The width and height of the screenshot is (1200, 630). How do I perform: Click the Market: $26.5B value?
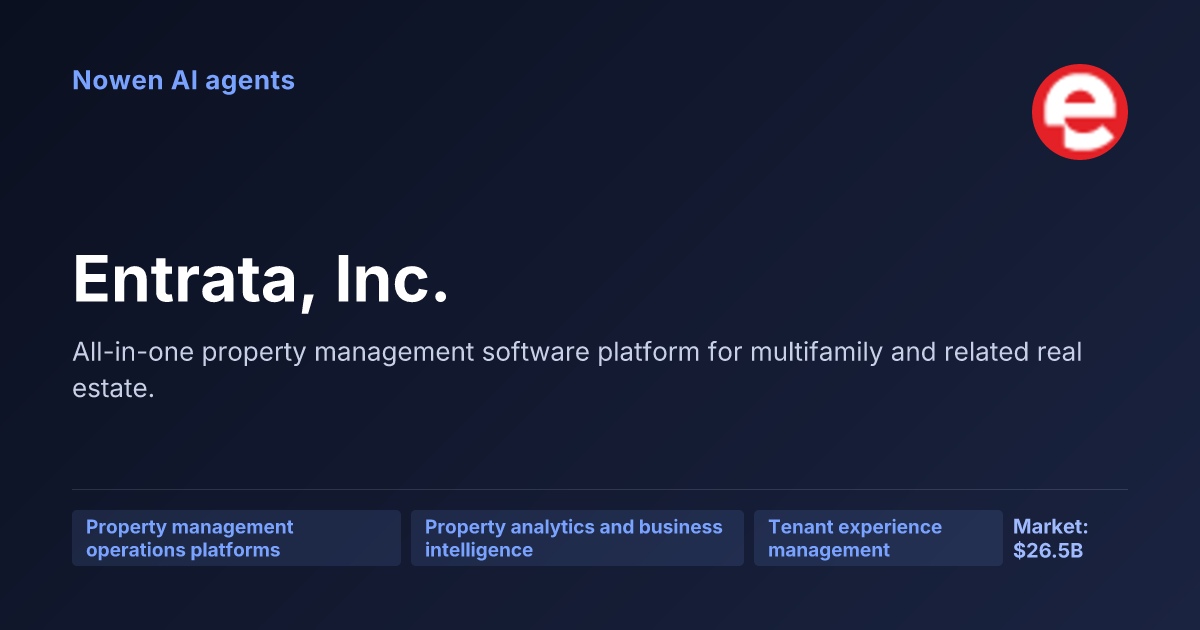click(x=1051, y=538)
